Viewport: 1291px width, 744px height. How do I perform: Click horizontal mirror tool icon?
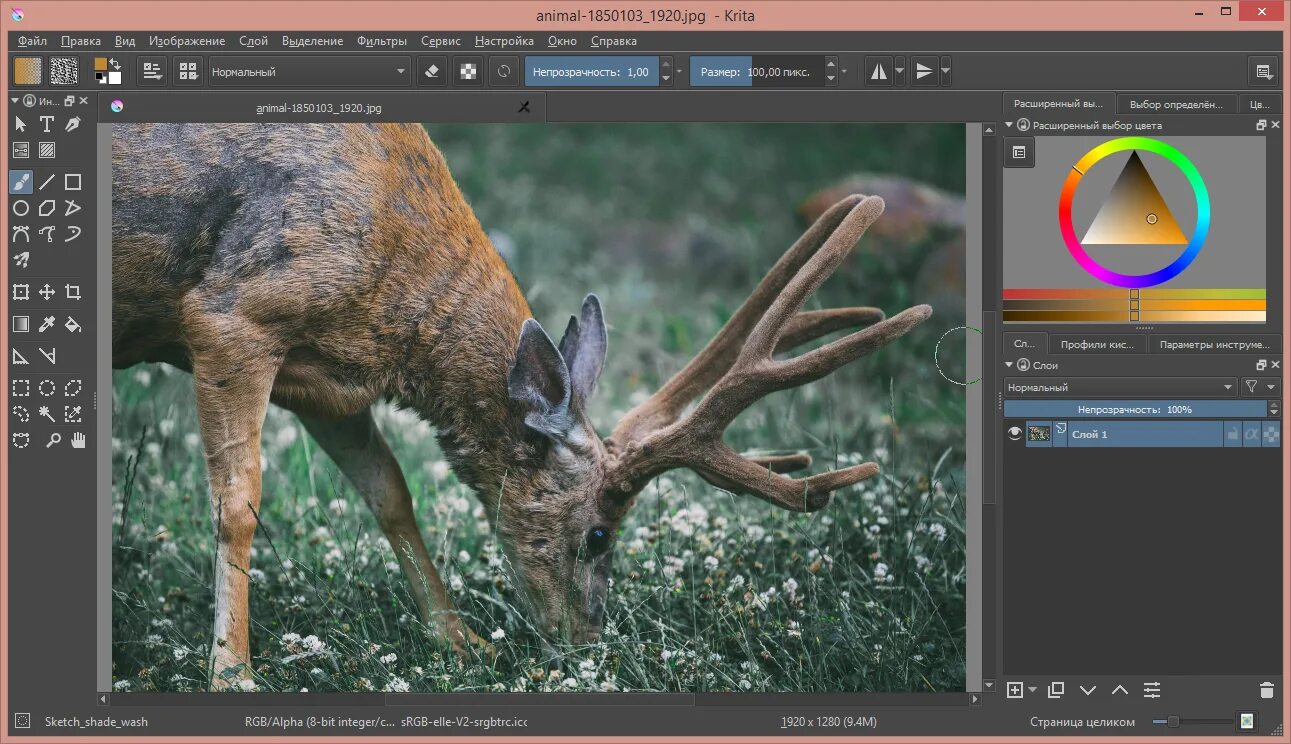coord(878,72)
